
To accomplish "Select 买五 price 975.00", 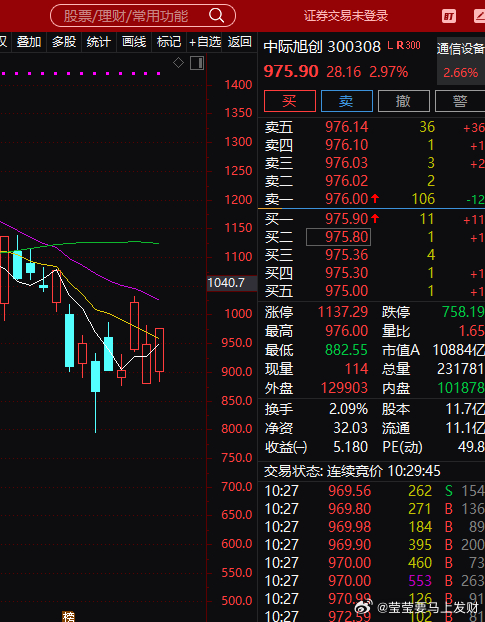I will [347, 291].
